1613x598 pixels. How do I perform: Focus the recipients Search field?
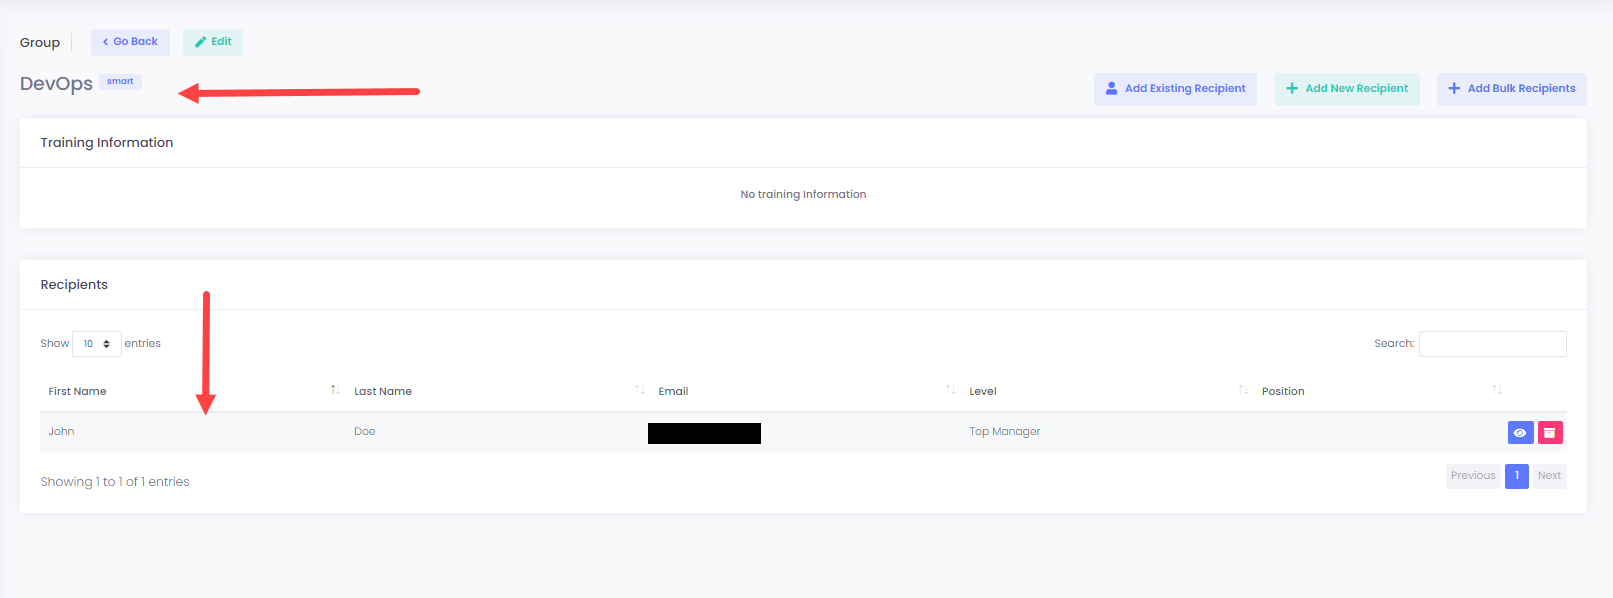[x=1492, y=344]
